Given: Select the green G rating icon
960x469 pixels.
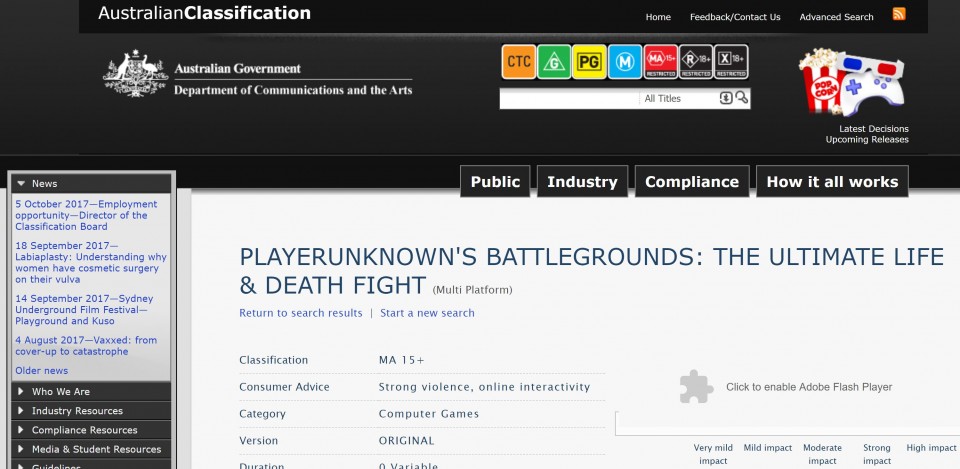Looking at the screenshot, I should pos(554,61).
